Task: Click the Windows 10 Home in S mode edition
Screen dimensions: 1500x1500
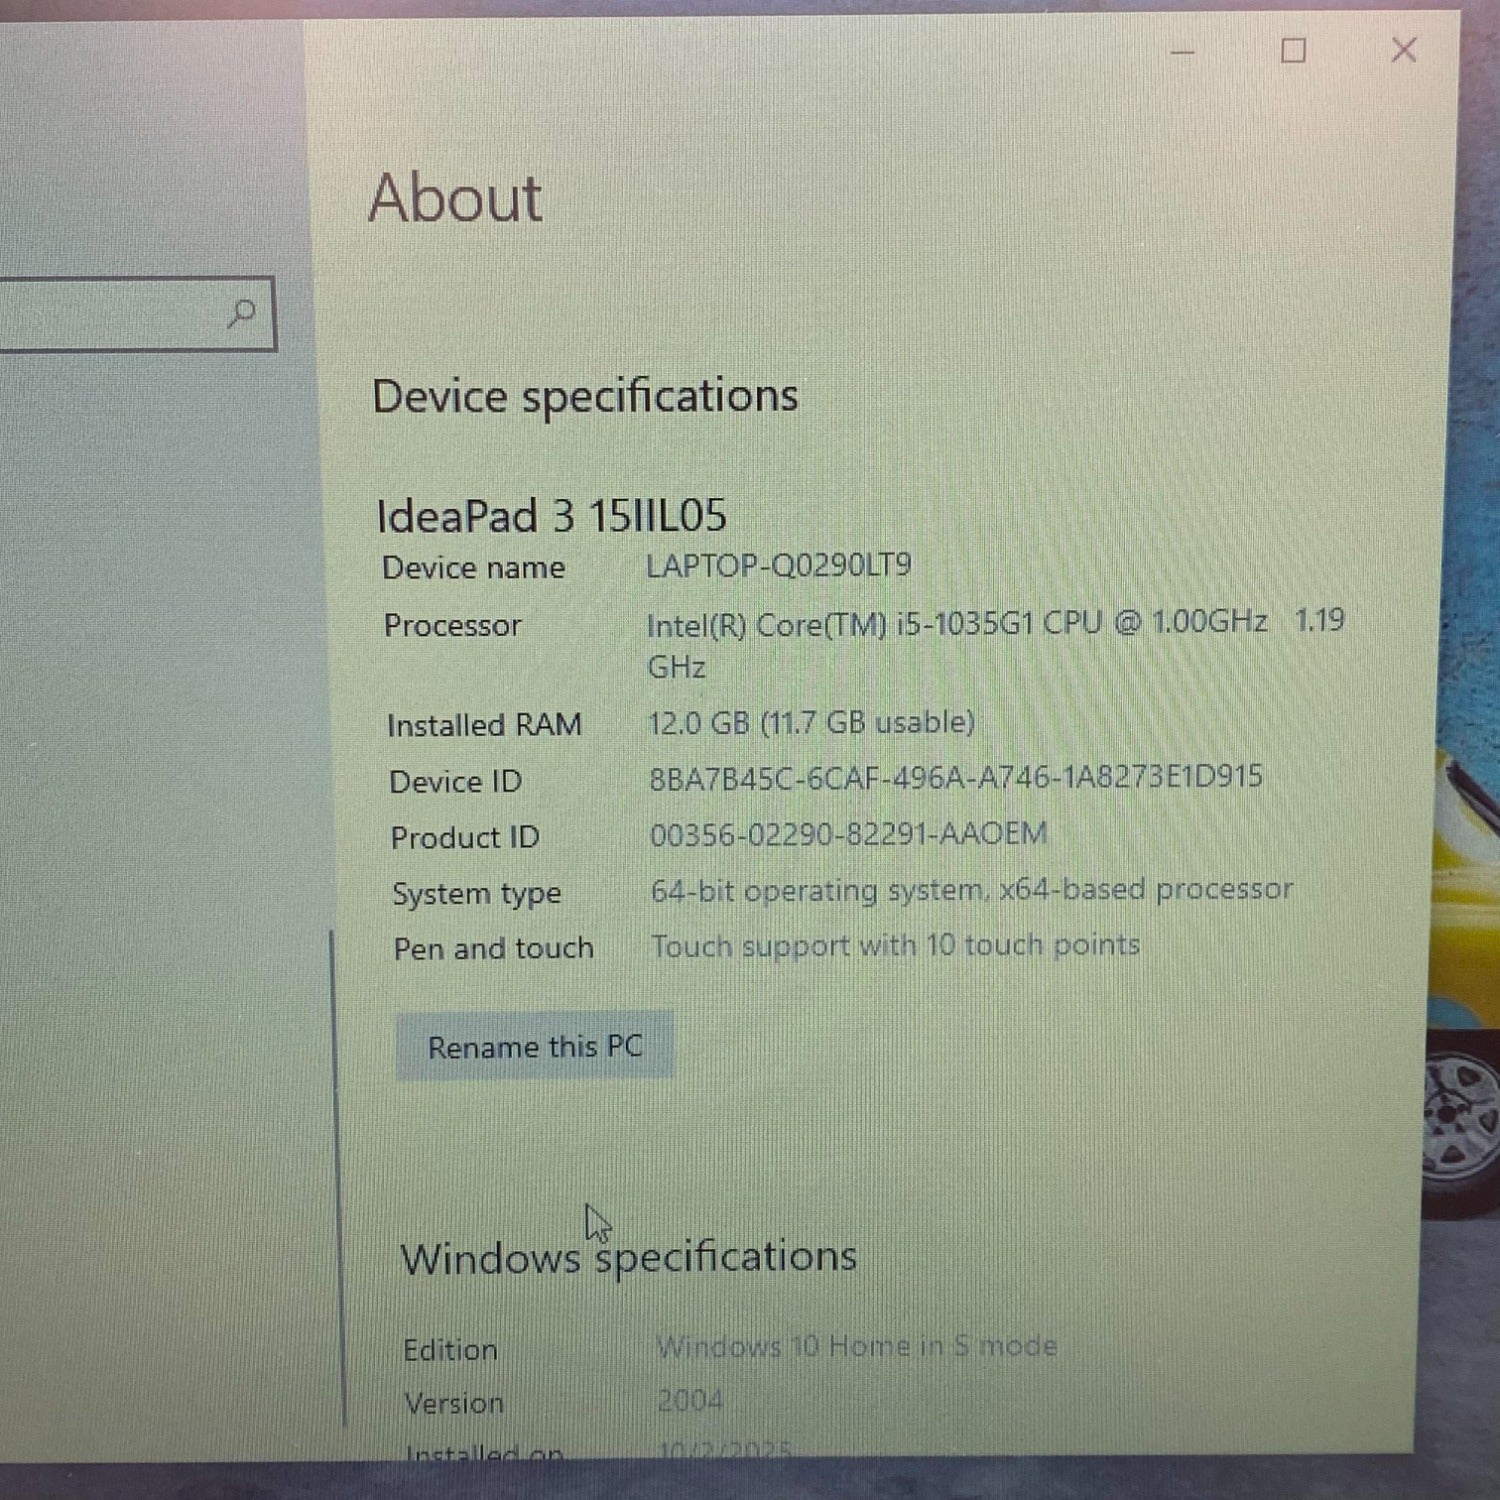Action: (x=856, y=1347)
